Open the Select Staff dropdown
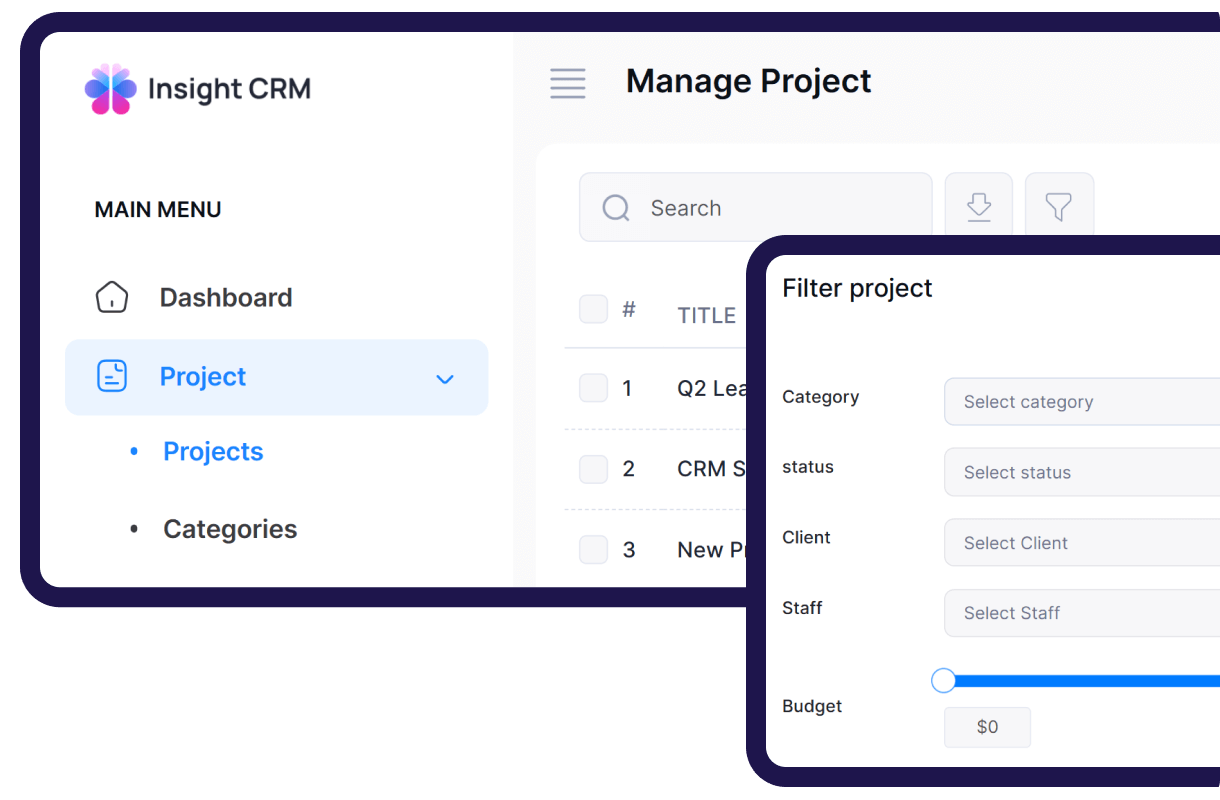This screenshot has width=1220, height=800. coord(1080,613)
